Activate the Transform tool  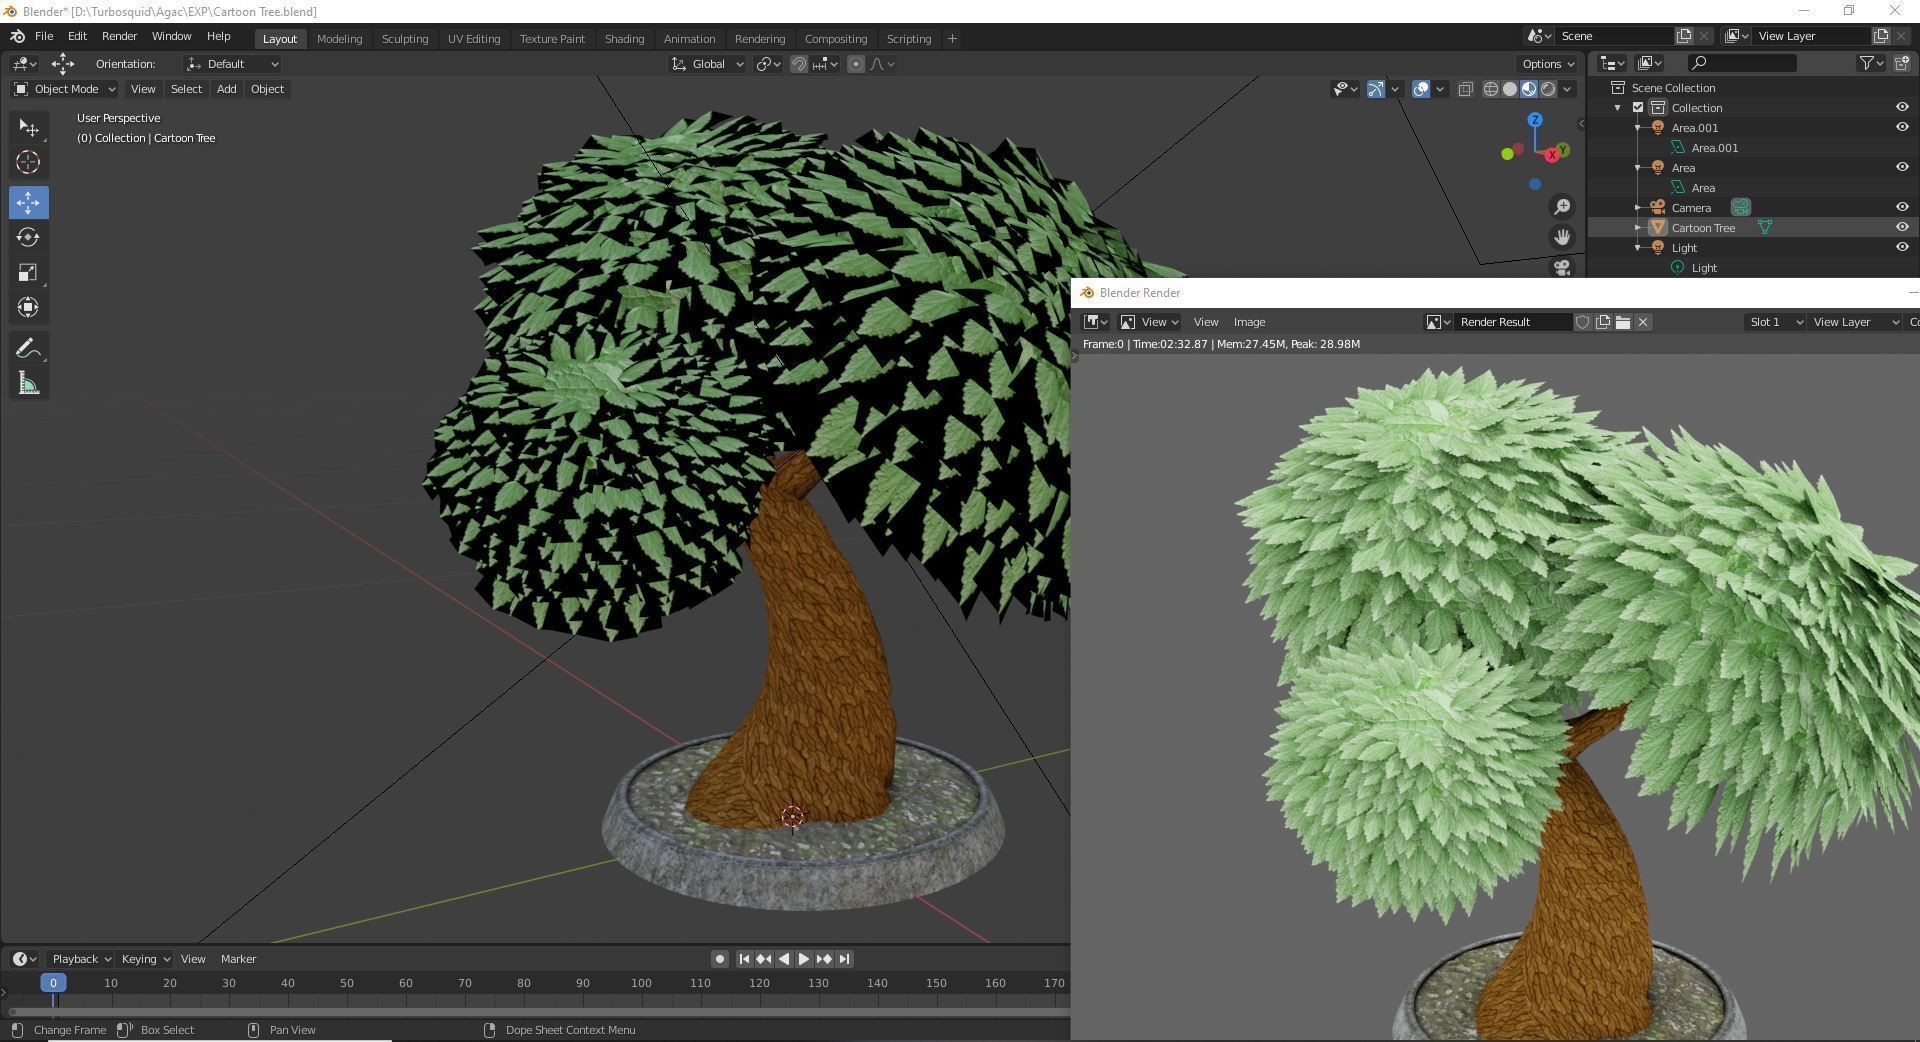pos(28,307)
